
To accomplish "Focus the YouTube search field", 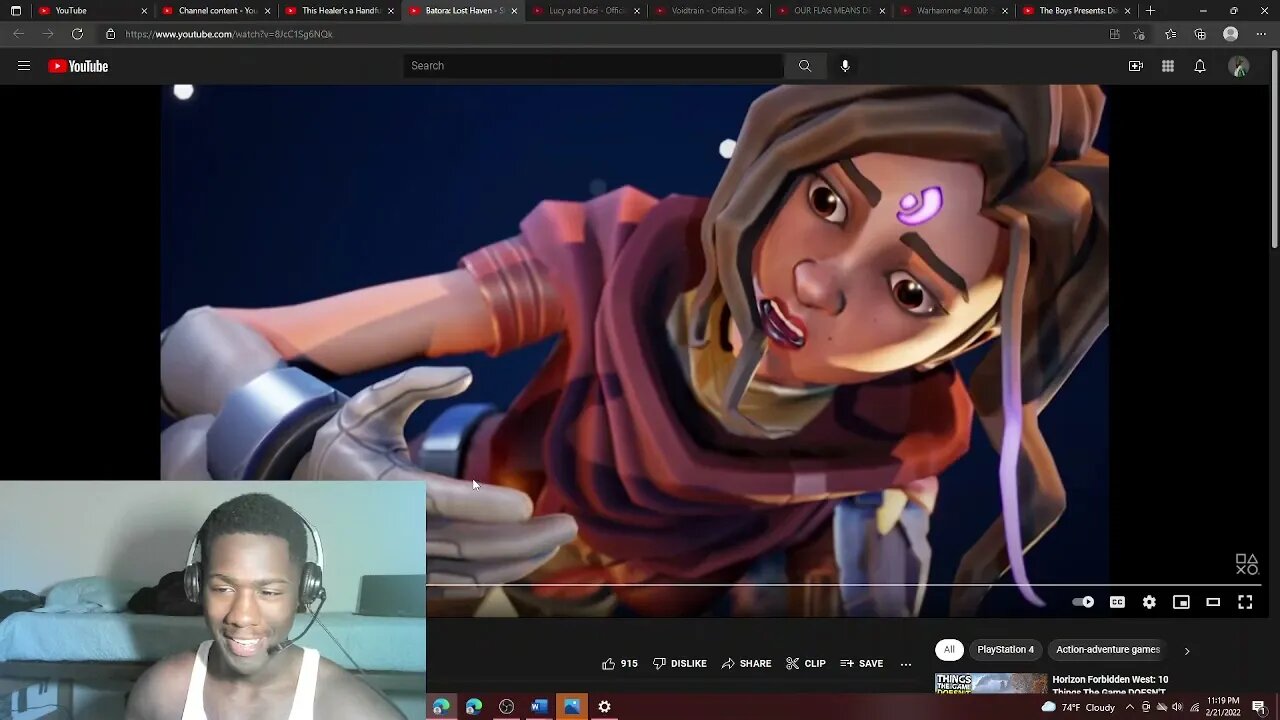I will pos(593,66).
